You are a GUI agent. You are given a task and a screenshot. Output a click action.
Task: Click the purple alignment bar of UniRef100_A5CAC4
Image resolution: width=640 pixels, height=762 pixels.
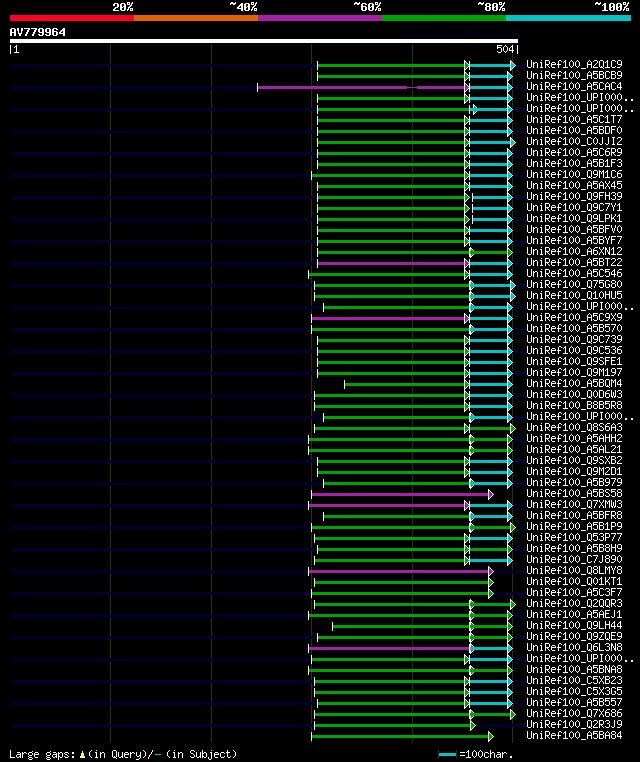click(362, 87)
